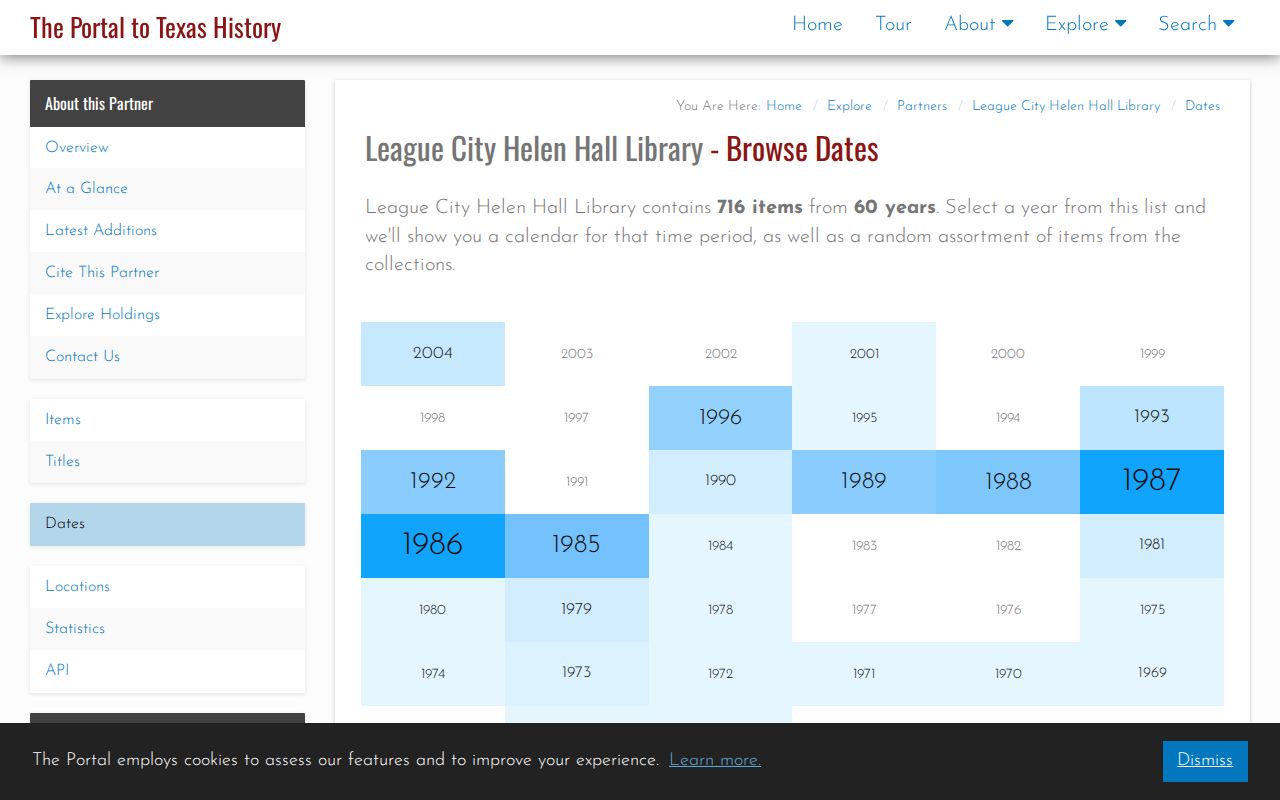
Task: Choose year 1996 tile
Action: point(720,418)
